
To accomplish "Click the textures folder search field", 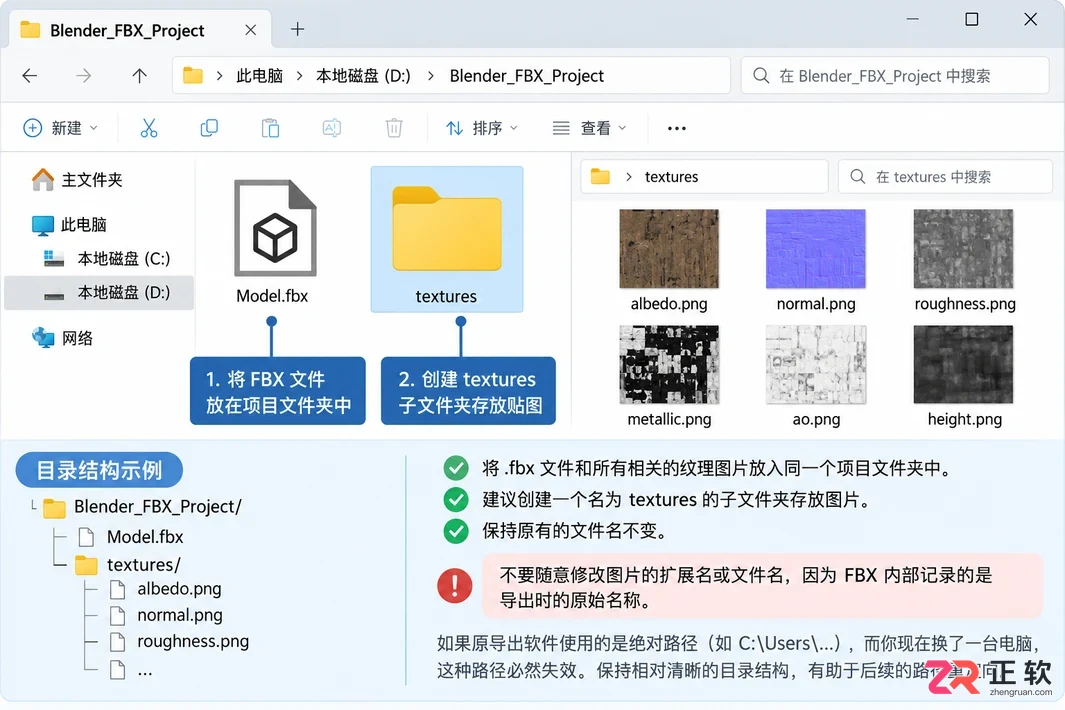I will [x=945, y=177].
